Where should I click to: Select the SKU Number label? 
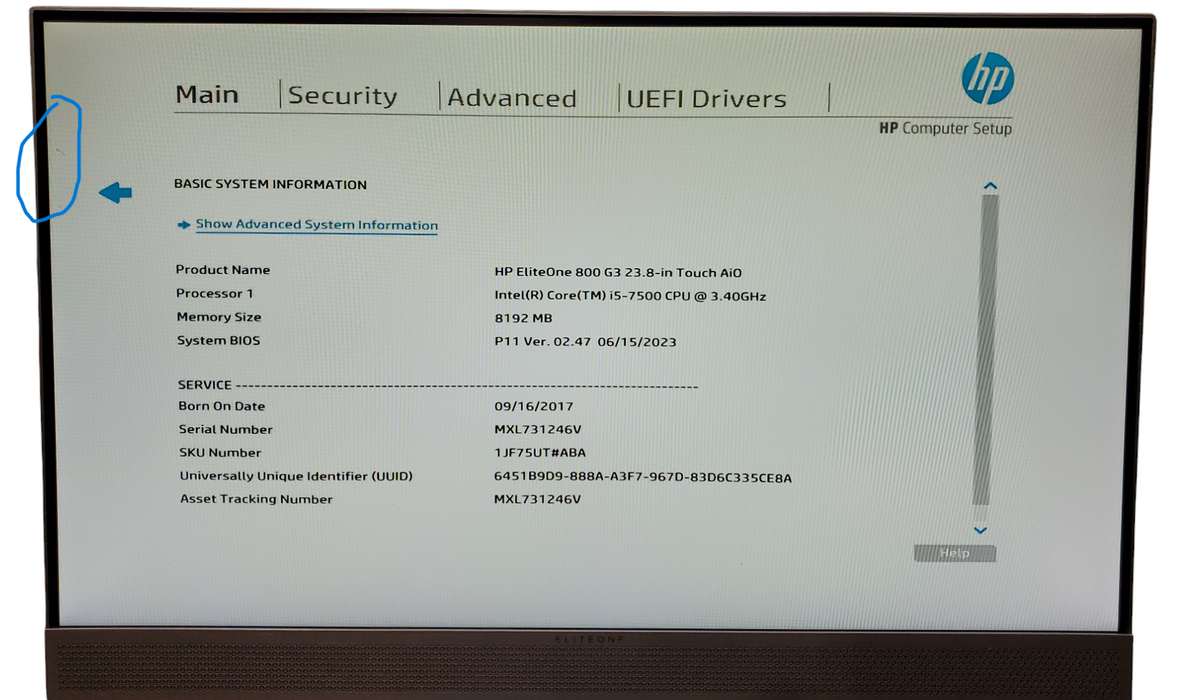220,453
